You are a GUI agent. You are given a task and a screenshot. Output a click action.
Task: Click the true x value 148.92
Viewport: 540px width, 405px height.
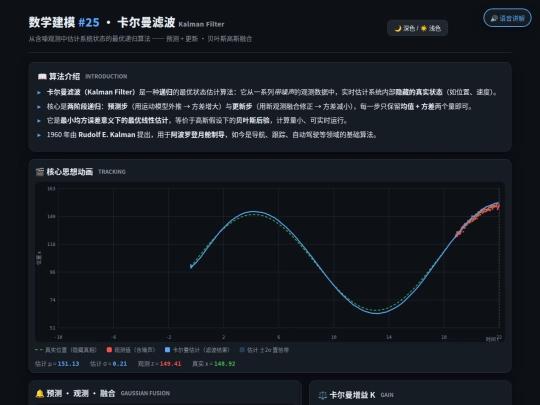pyautogui.click(x=225, y=364)
